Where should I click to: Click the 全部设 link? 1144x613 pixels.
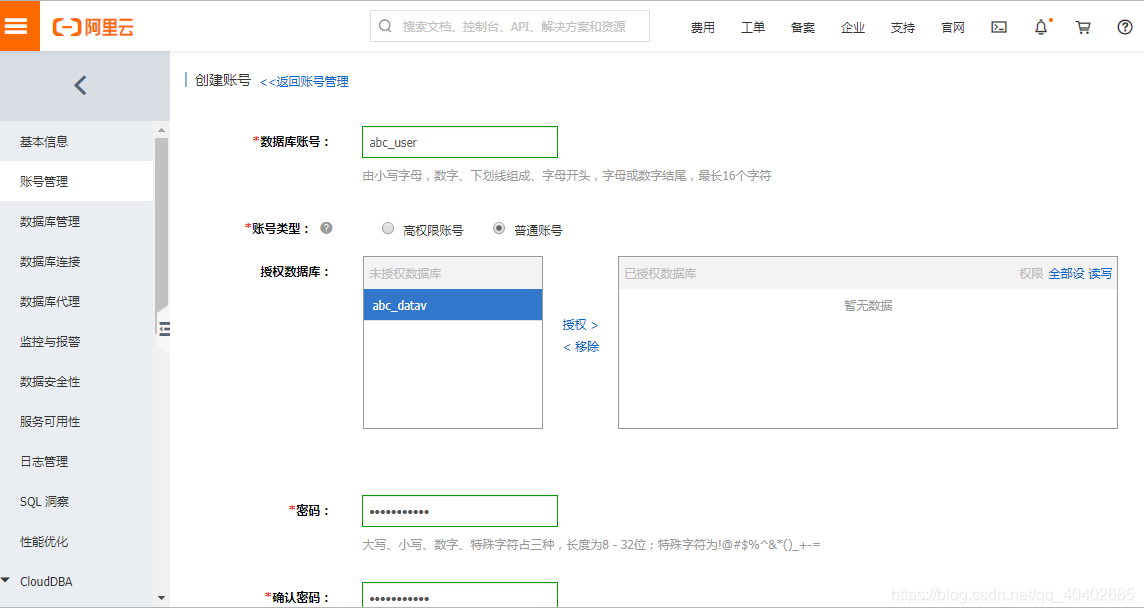1067,274
